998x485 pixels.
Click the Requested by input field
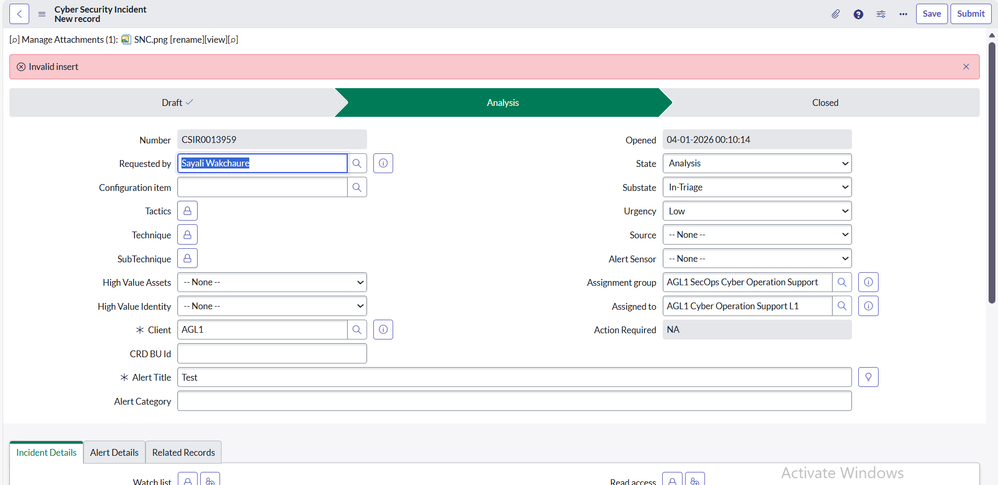262,164
